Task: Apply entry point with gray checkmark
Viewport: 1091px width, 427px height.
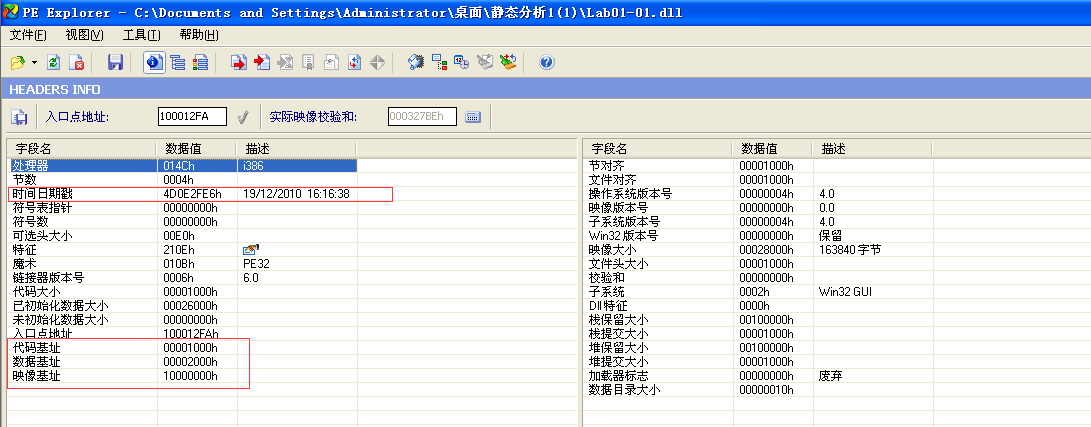Action: 243,117
